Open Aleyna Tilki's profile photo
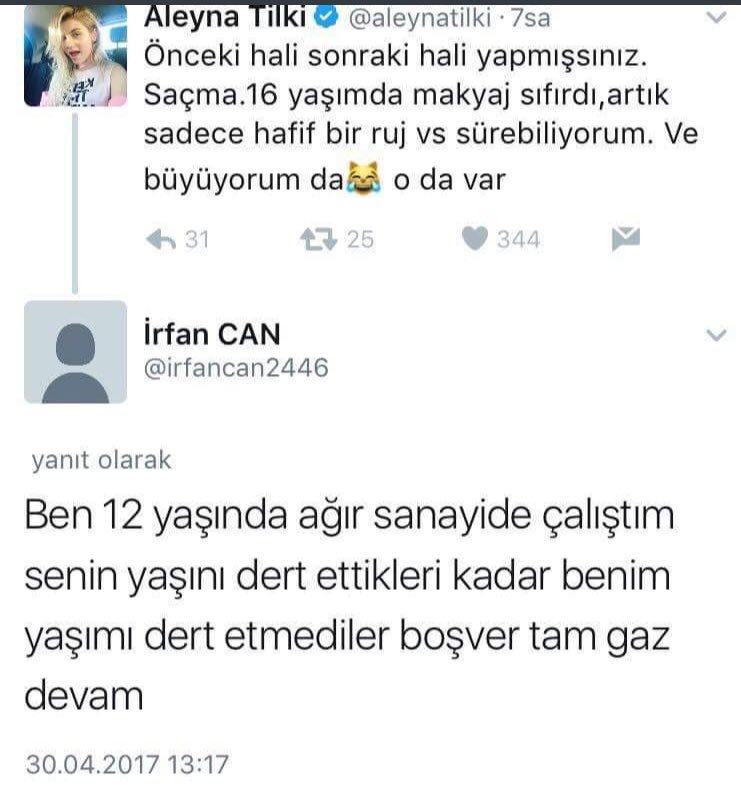Screen dimensions: 741x790 tap(76, 55)
